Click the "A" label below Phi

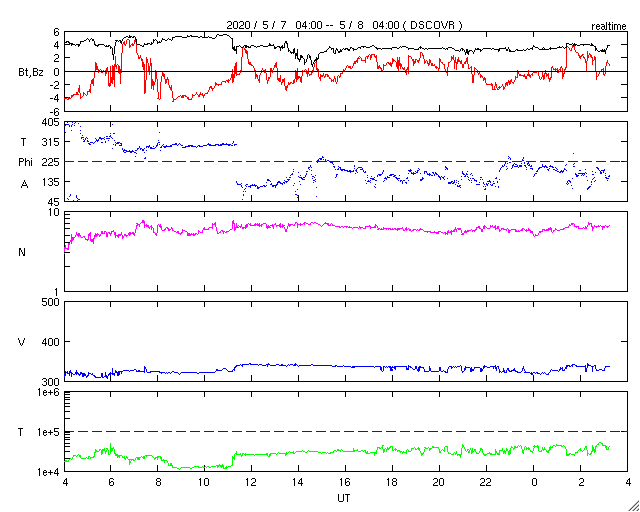pyautogui.click(x=24, y=185)
